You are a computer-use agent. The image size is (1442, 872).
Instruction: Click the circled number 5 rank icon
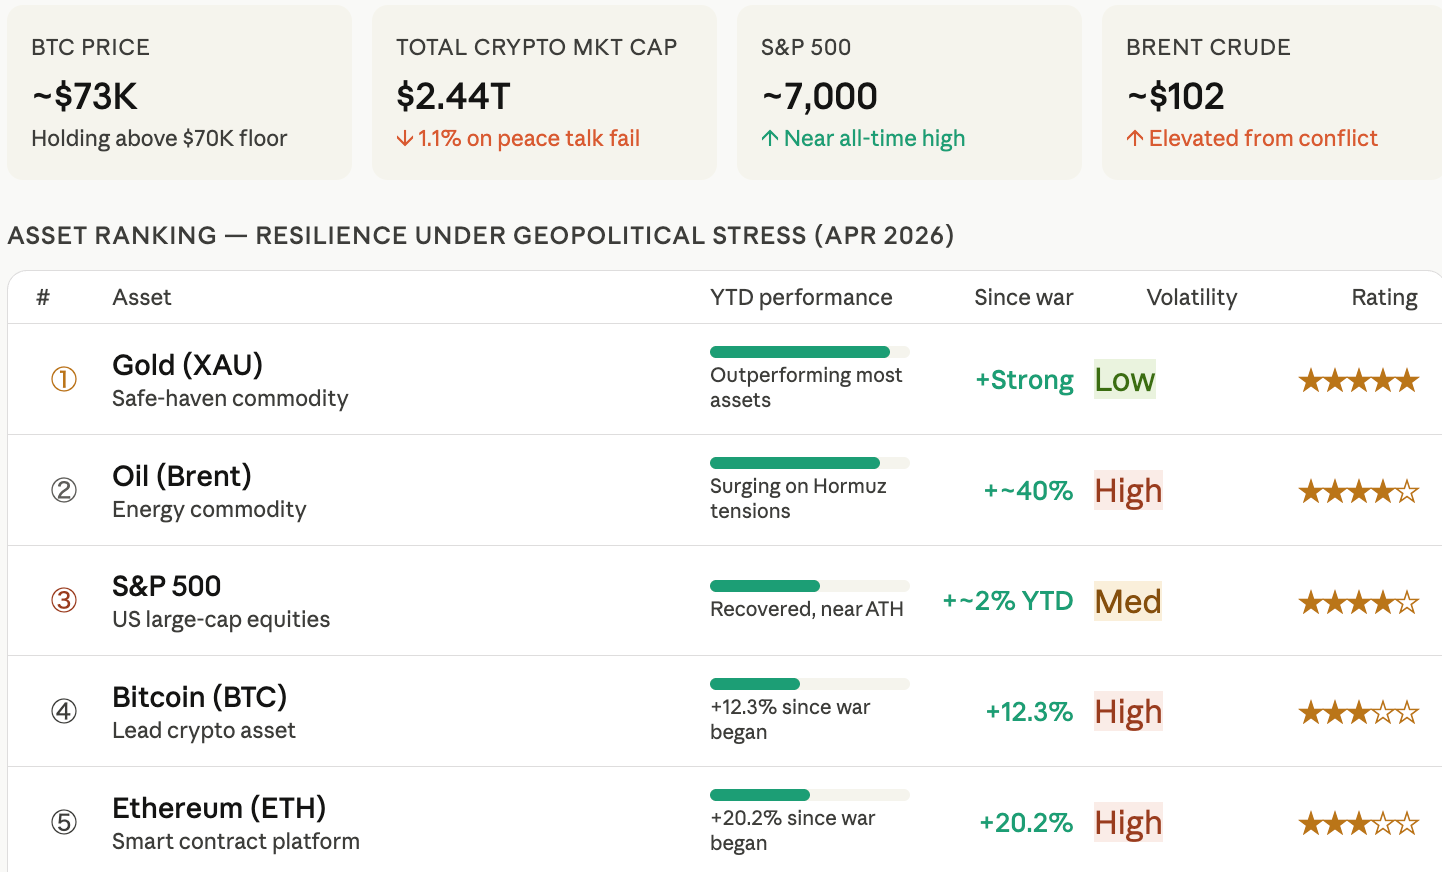(64, 822)
